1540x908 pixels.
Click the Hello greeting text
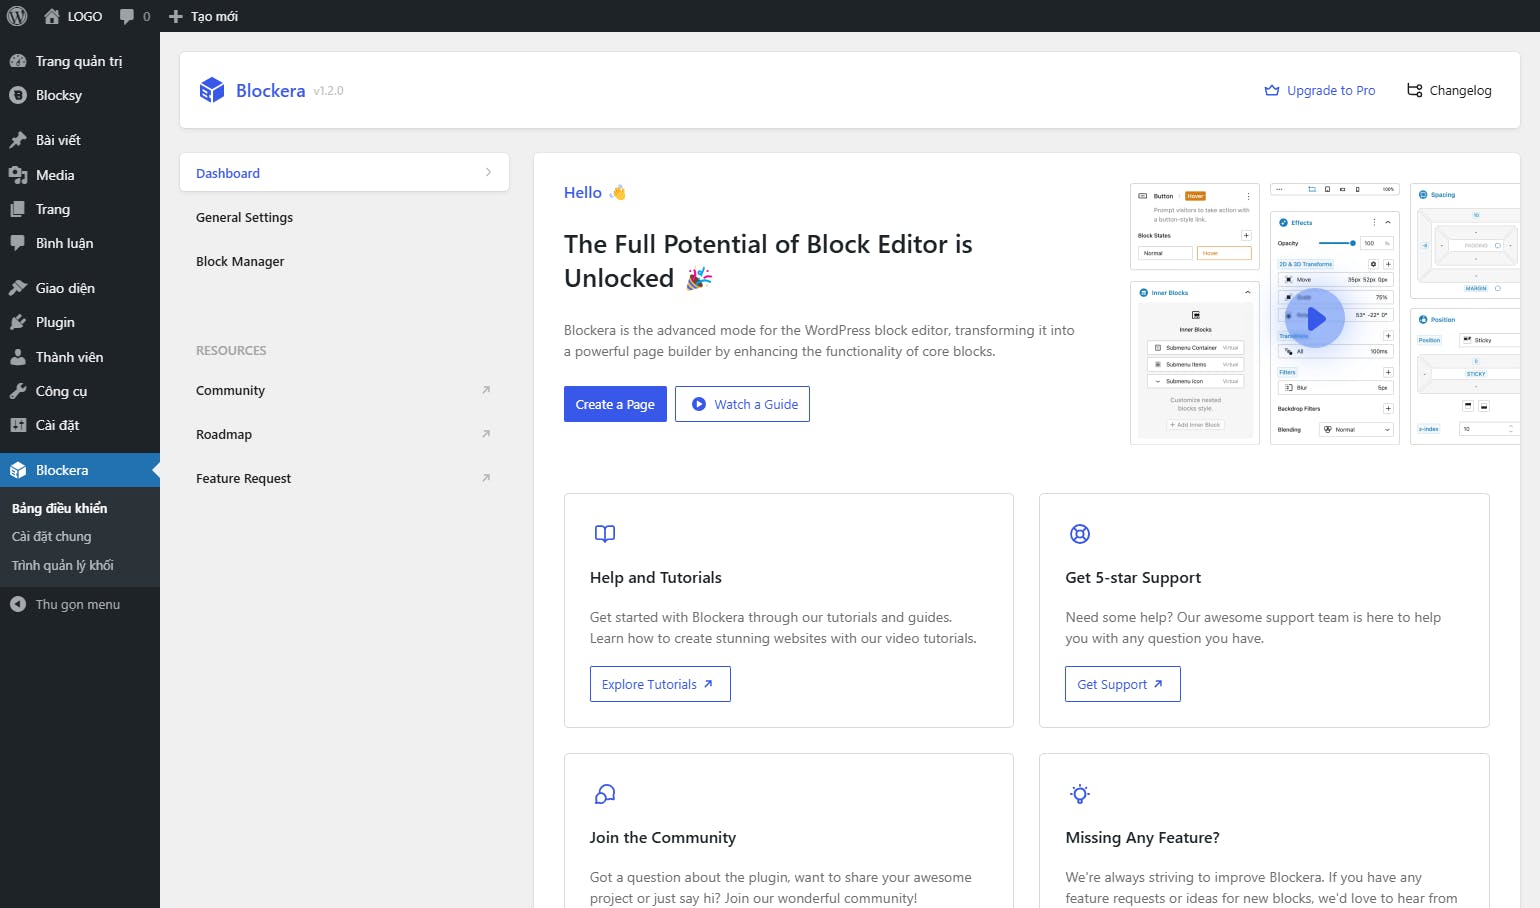click(x=583, y=192)
